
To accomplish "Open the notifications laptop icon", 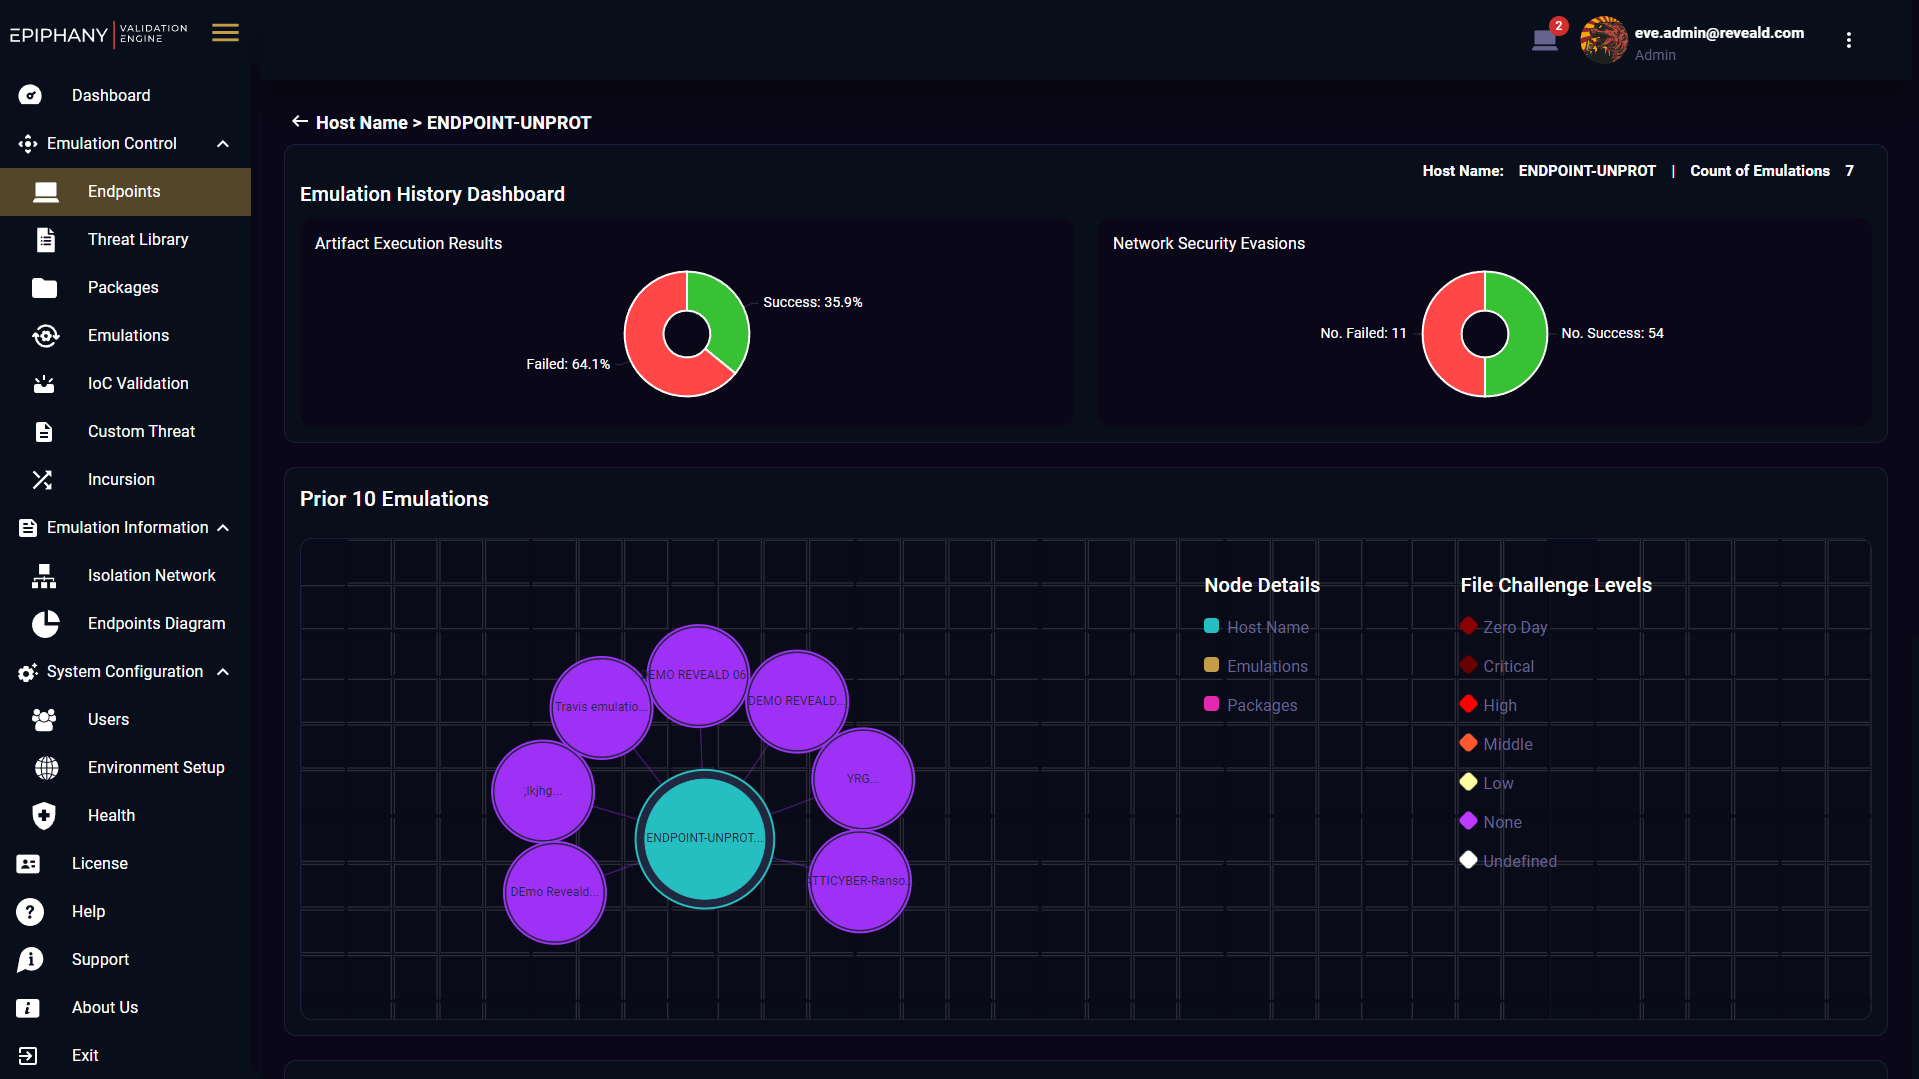I will tap(1544, 40).
